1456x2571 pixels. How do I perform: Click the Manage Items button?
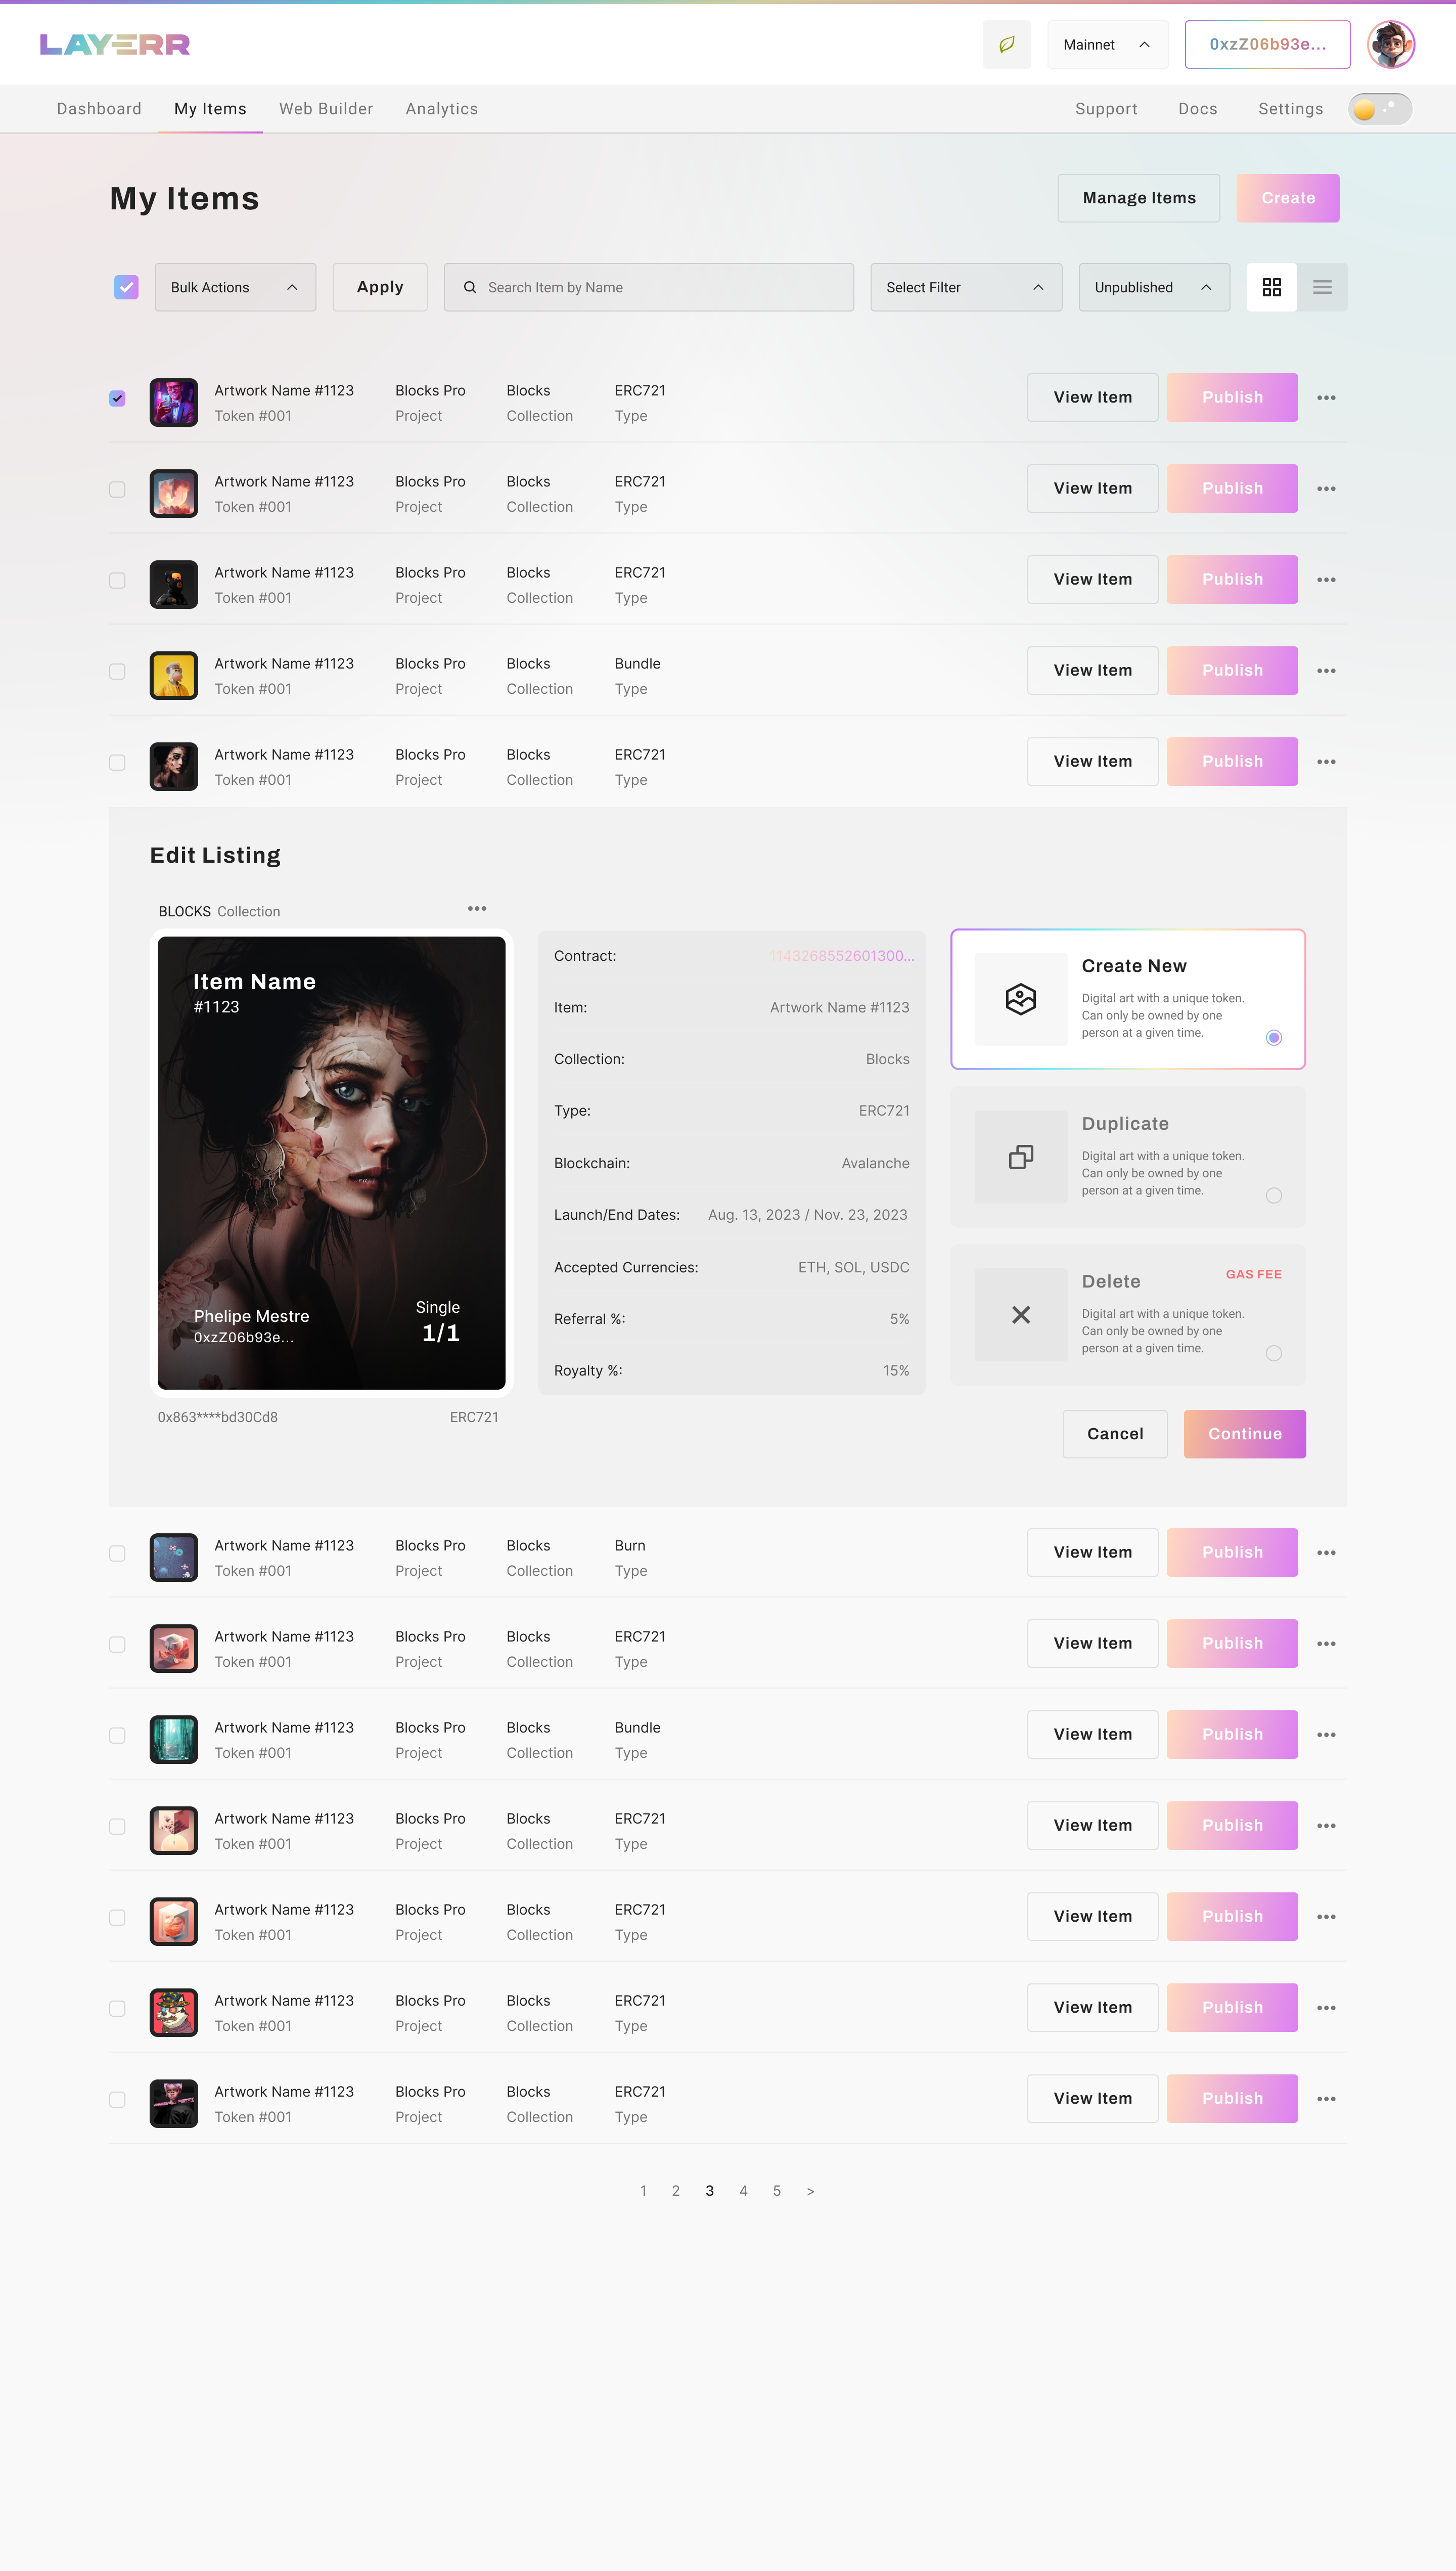1138,198
